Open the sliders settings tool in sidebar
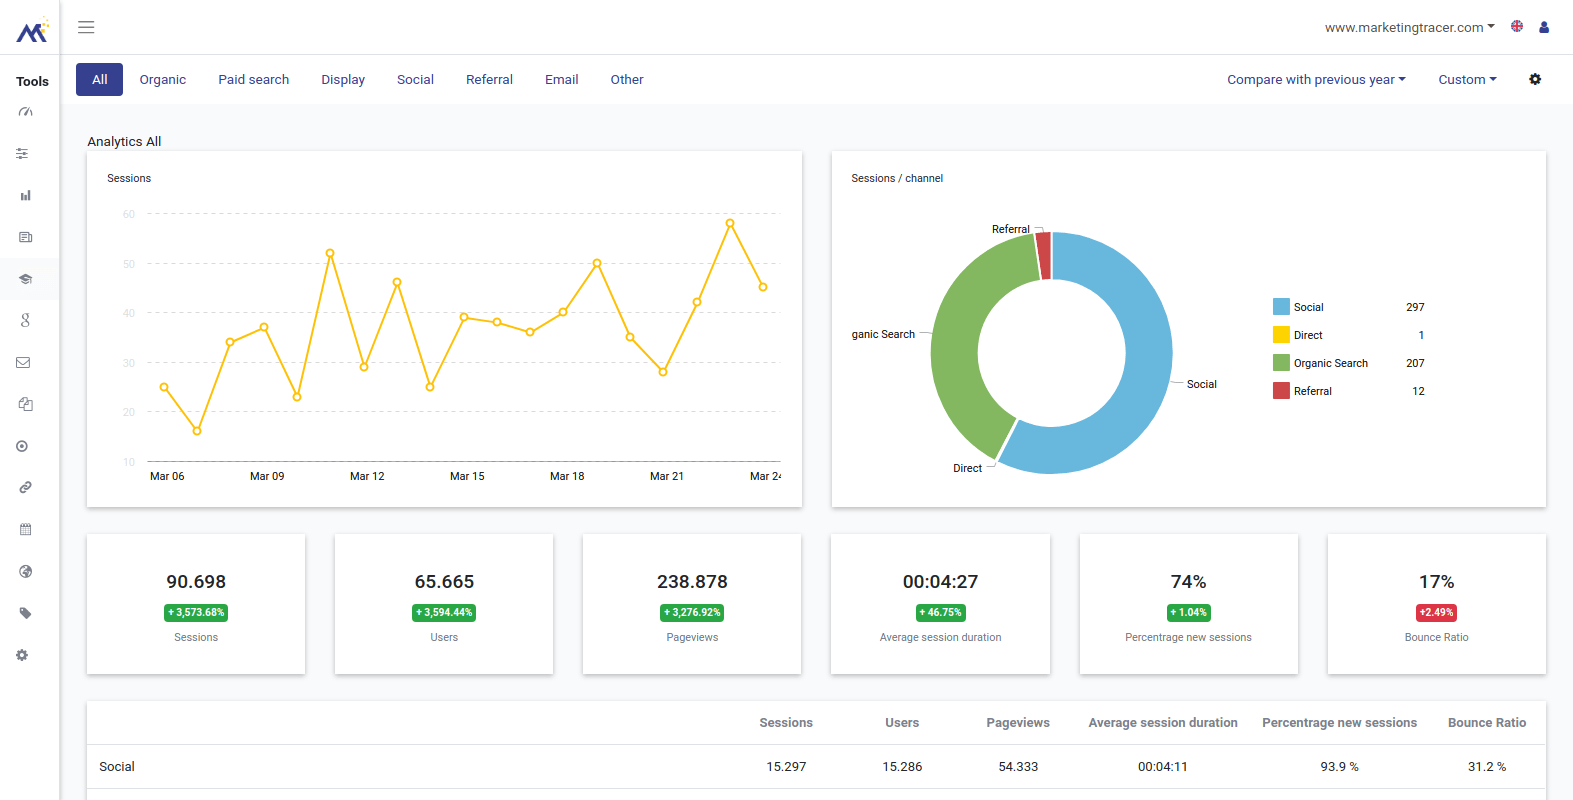 [x=22, y=154]
